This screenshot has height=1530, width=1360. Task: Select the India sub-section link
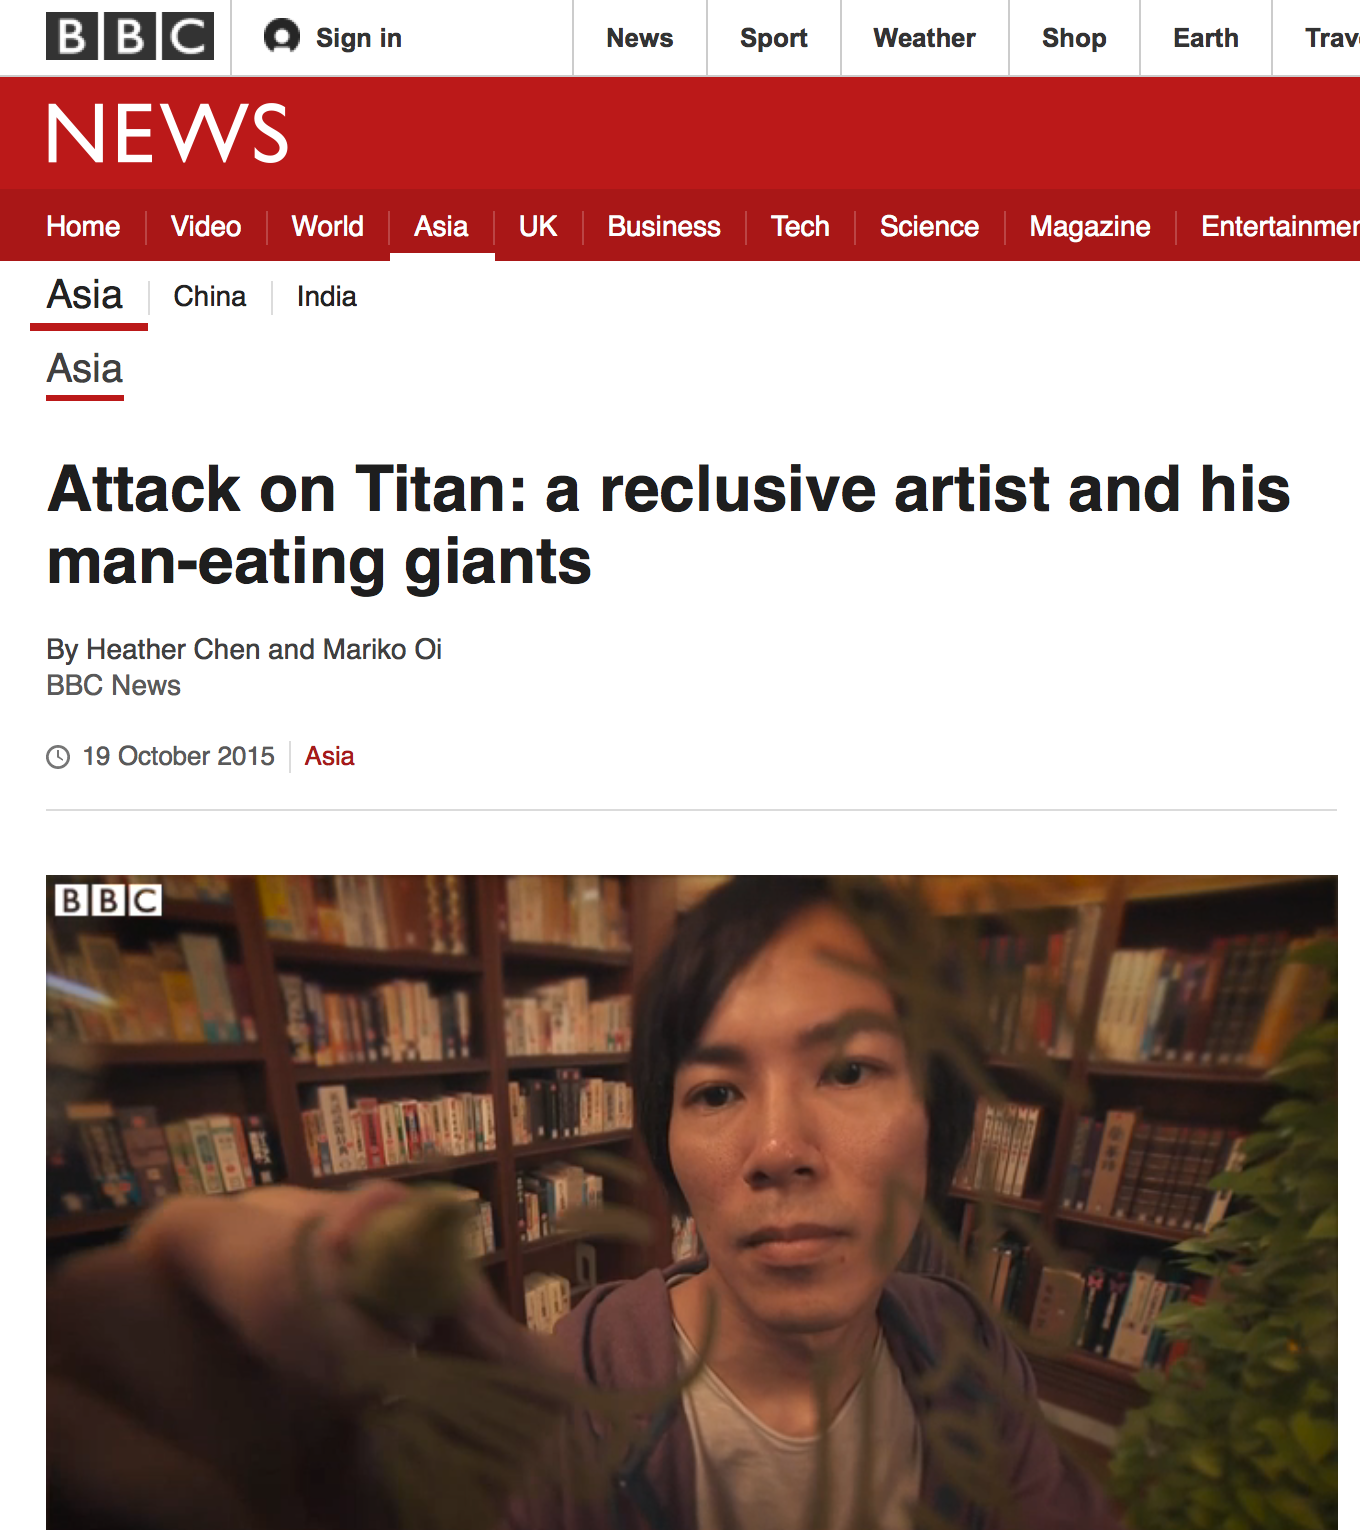coord(327,297)
